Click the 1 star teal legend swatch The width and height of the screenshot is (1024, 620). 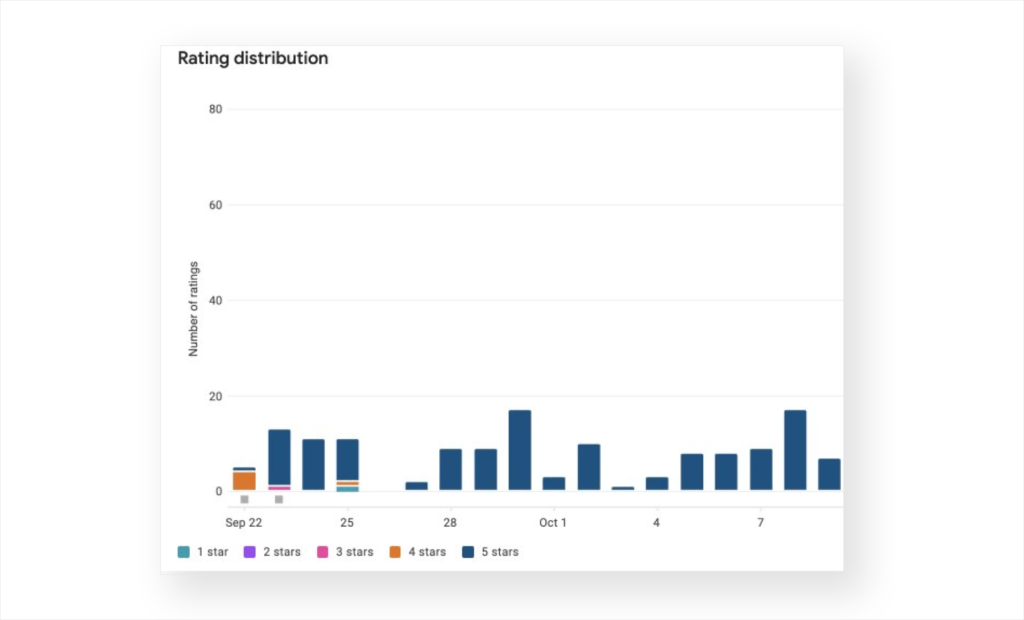(x=184, y=552)
